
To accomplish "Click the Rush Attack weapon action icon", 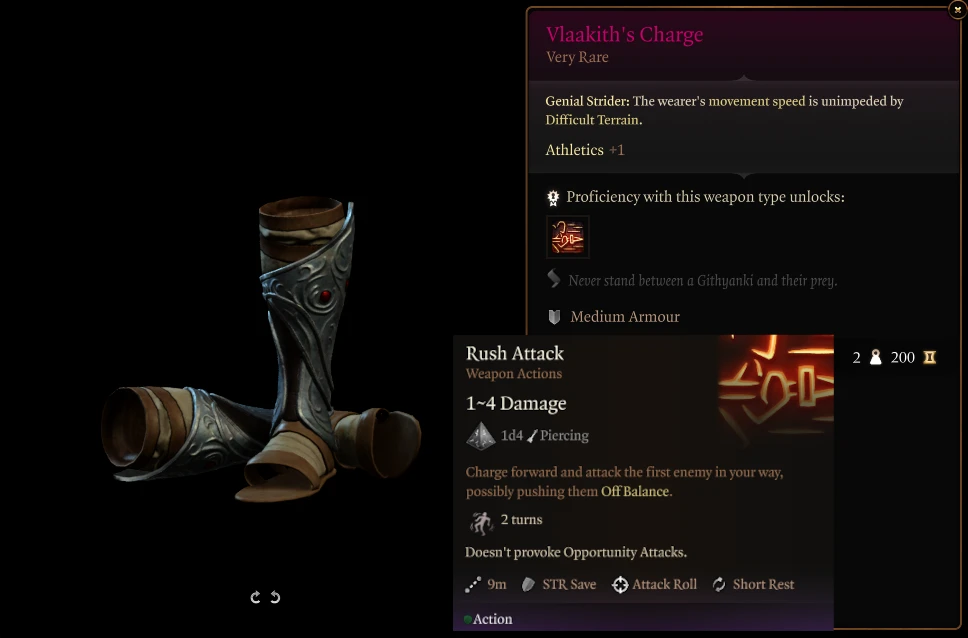I will tap(568, 237).
